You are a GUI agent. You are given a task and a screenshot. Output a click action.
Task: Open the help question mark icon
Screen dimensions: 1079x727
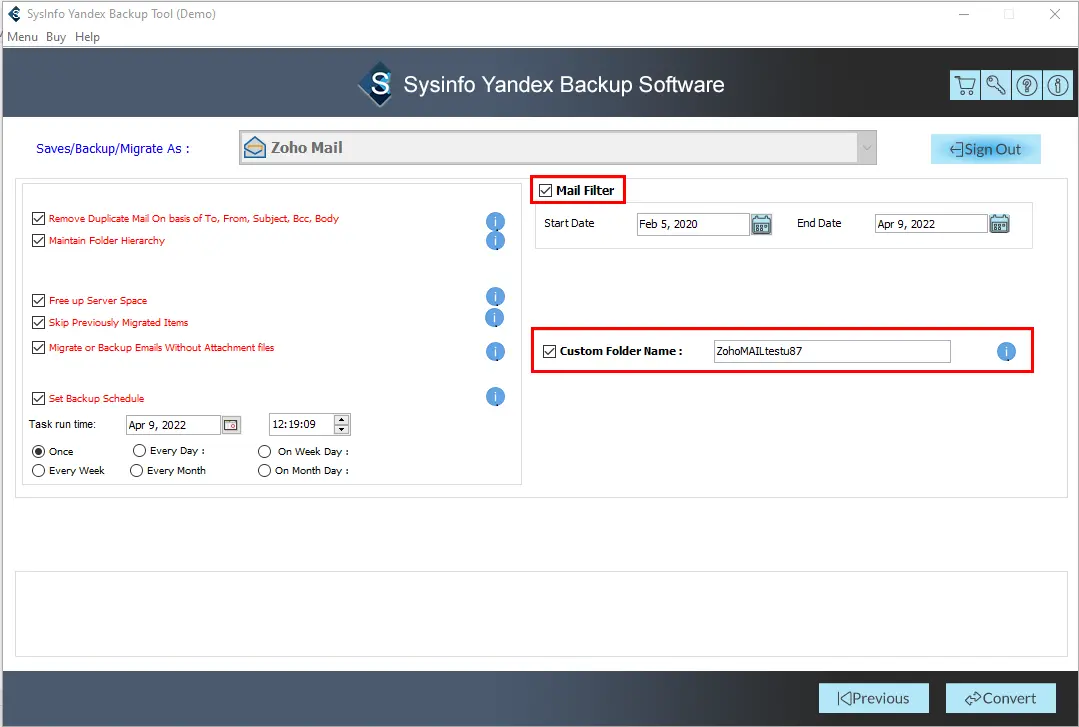click(1027, 85)
